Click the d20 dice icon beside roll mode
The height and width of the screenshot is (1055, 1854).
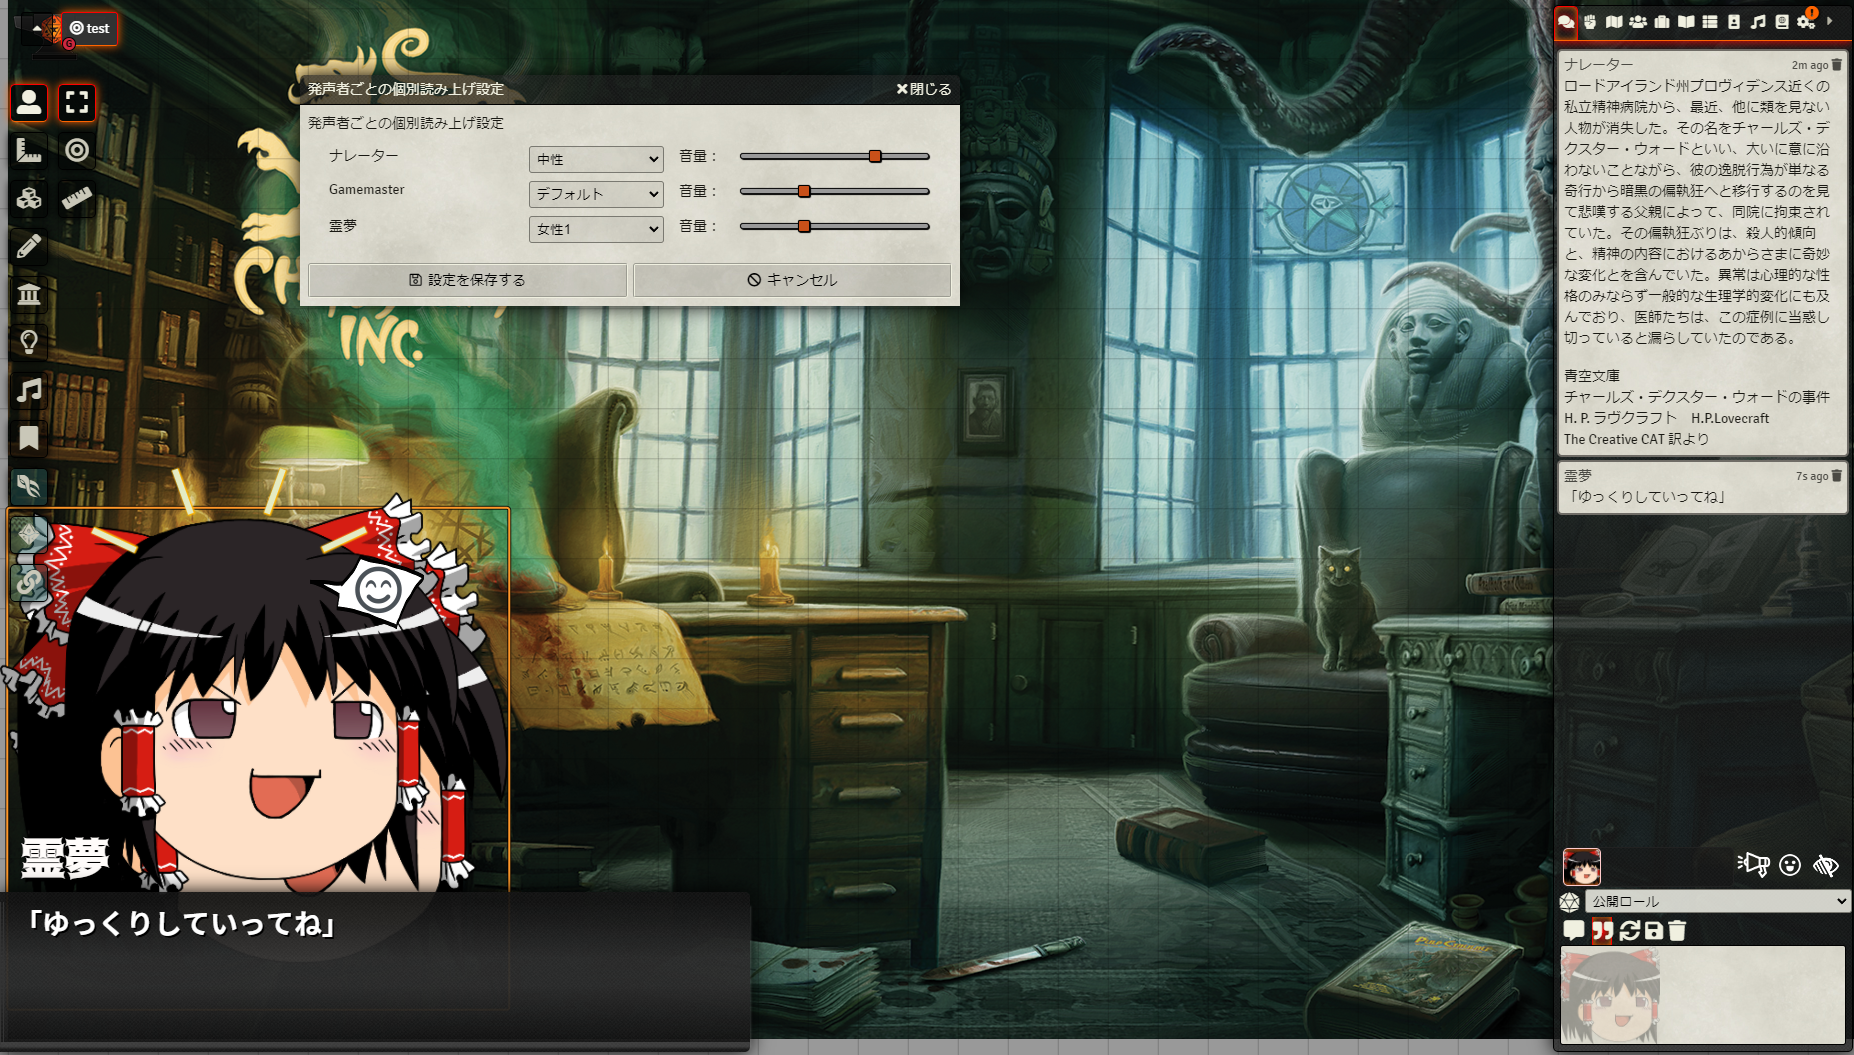1570,902
